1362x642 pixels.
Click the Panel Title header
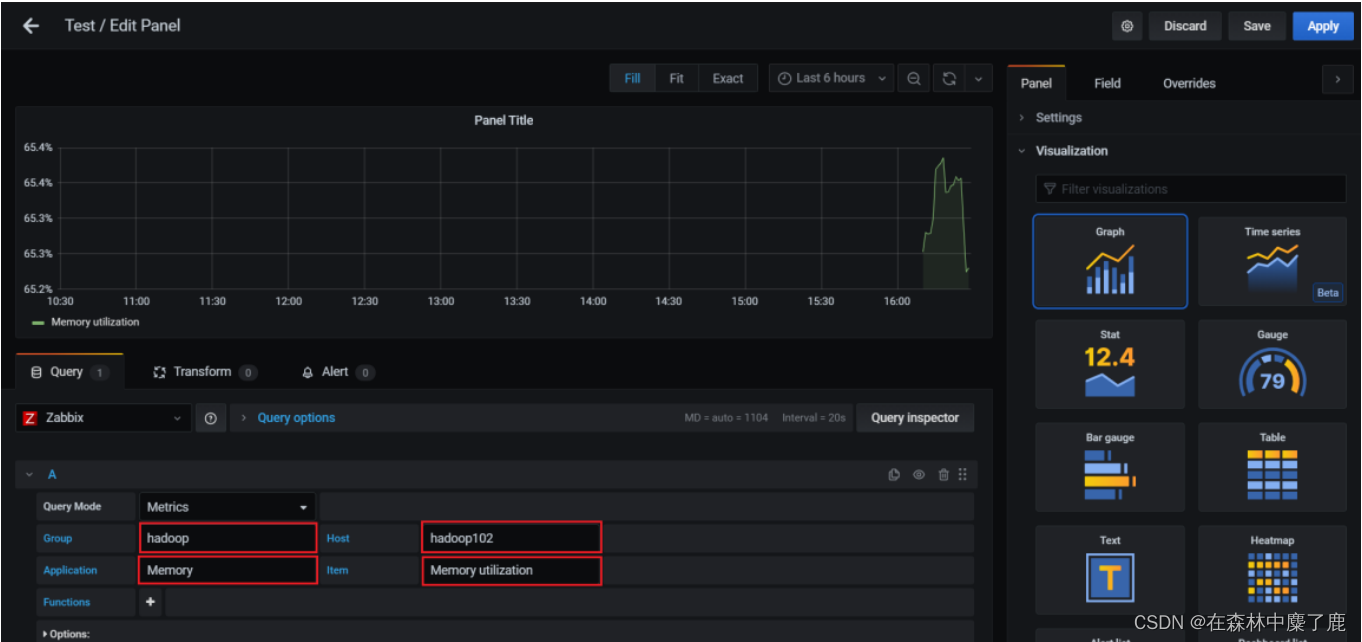[x=503, y=120]
